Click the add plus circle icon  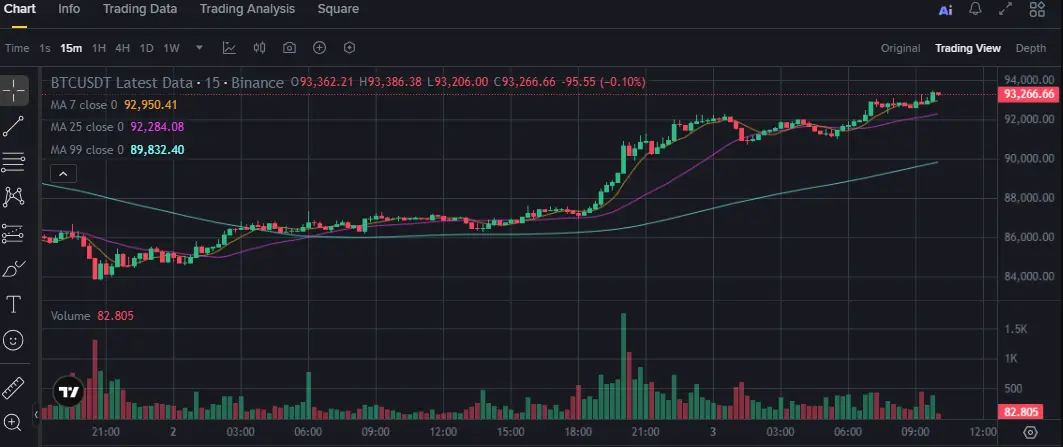click(x=319, y=47)
